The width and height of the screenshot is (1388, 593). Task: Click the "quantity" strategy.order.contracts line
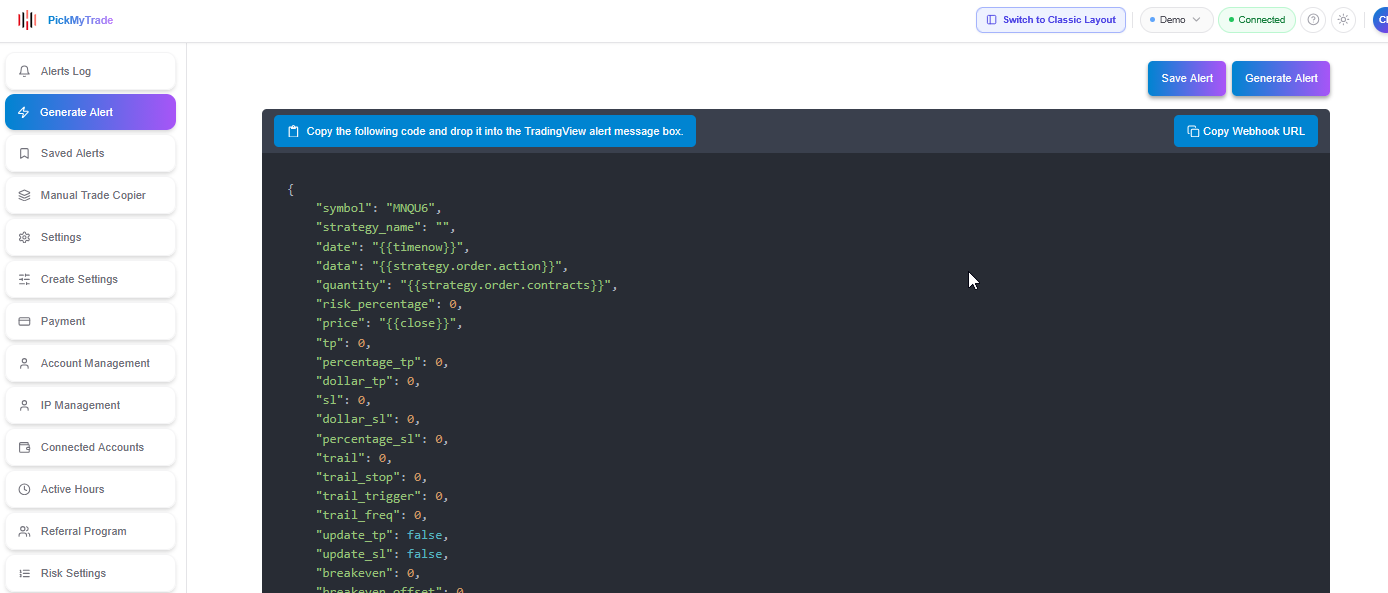(466, 285)
